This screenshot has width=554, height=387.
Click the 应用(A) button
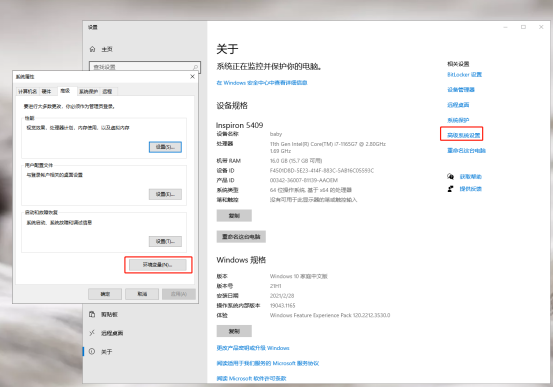point(179,294)
